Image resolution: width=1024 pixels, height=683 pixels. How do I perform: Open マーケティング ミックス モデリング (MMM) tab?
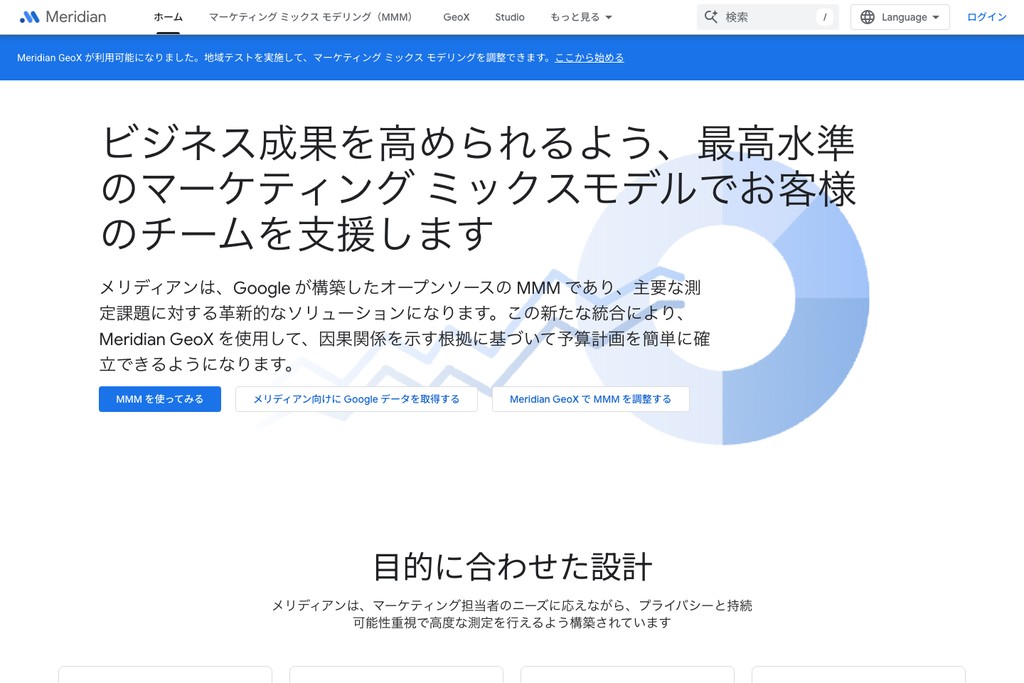point(312,17)
